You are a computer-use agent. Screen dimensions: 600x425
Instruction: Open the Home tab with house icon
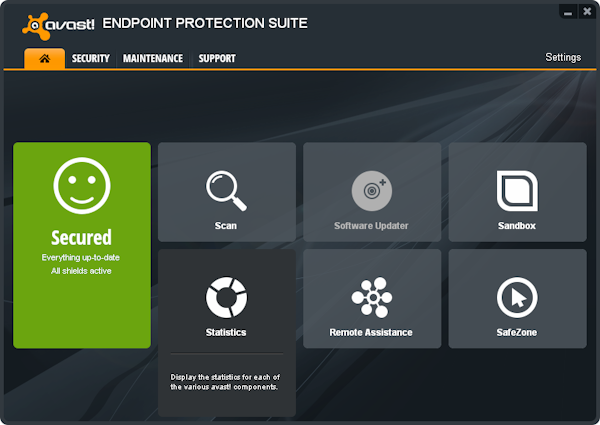[45, 58]
